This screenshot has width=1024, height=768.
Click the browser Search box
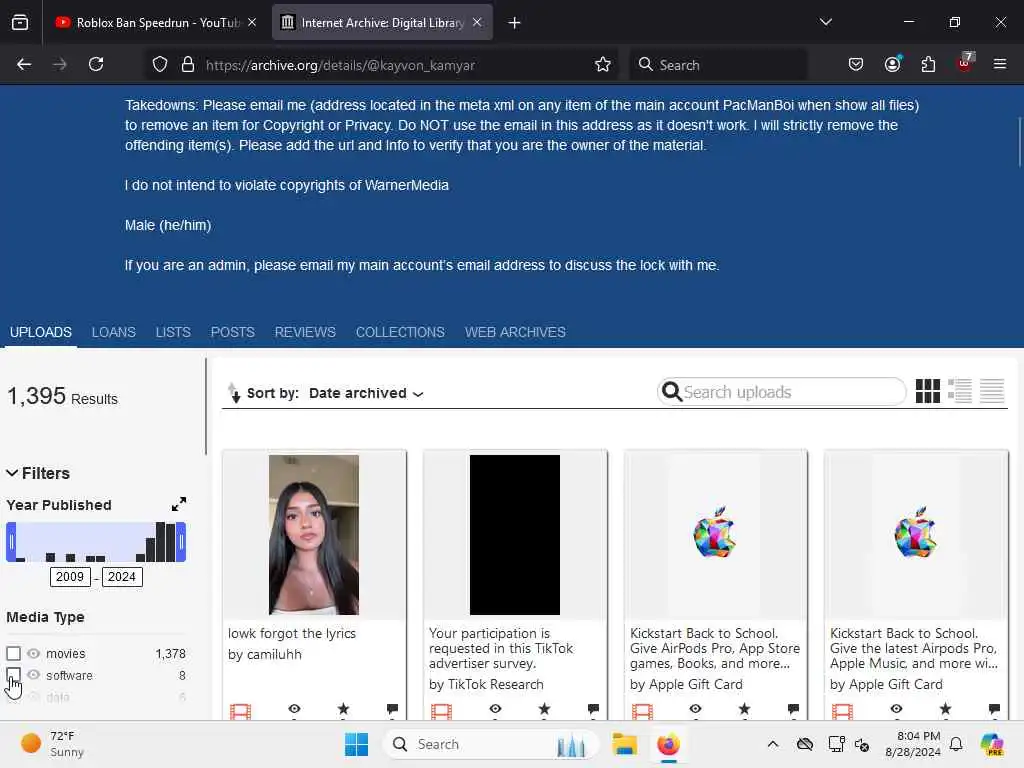click(718, 65)
